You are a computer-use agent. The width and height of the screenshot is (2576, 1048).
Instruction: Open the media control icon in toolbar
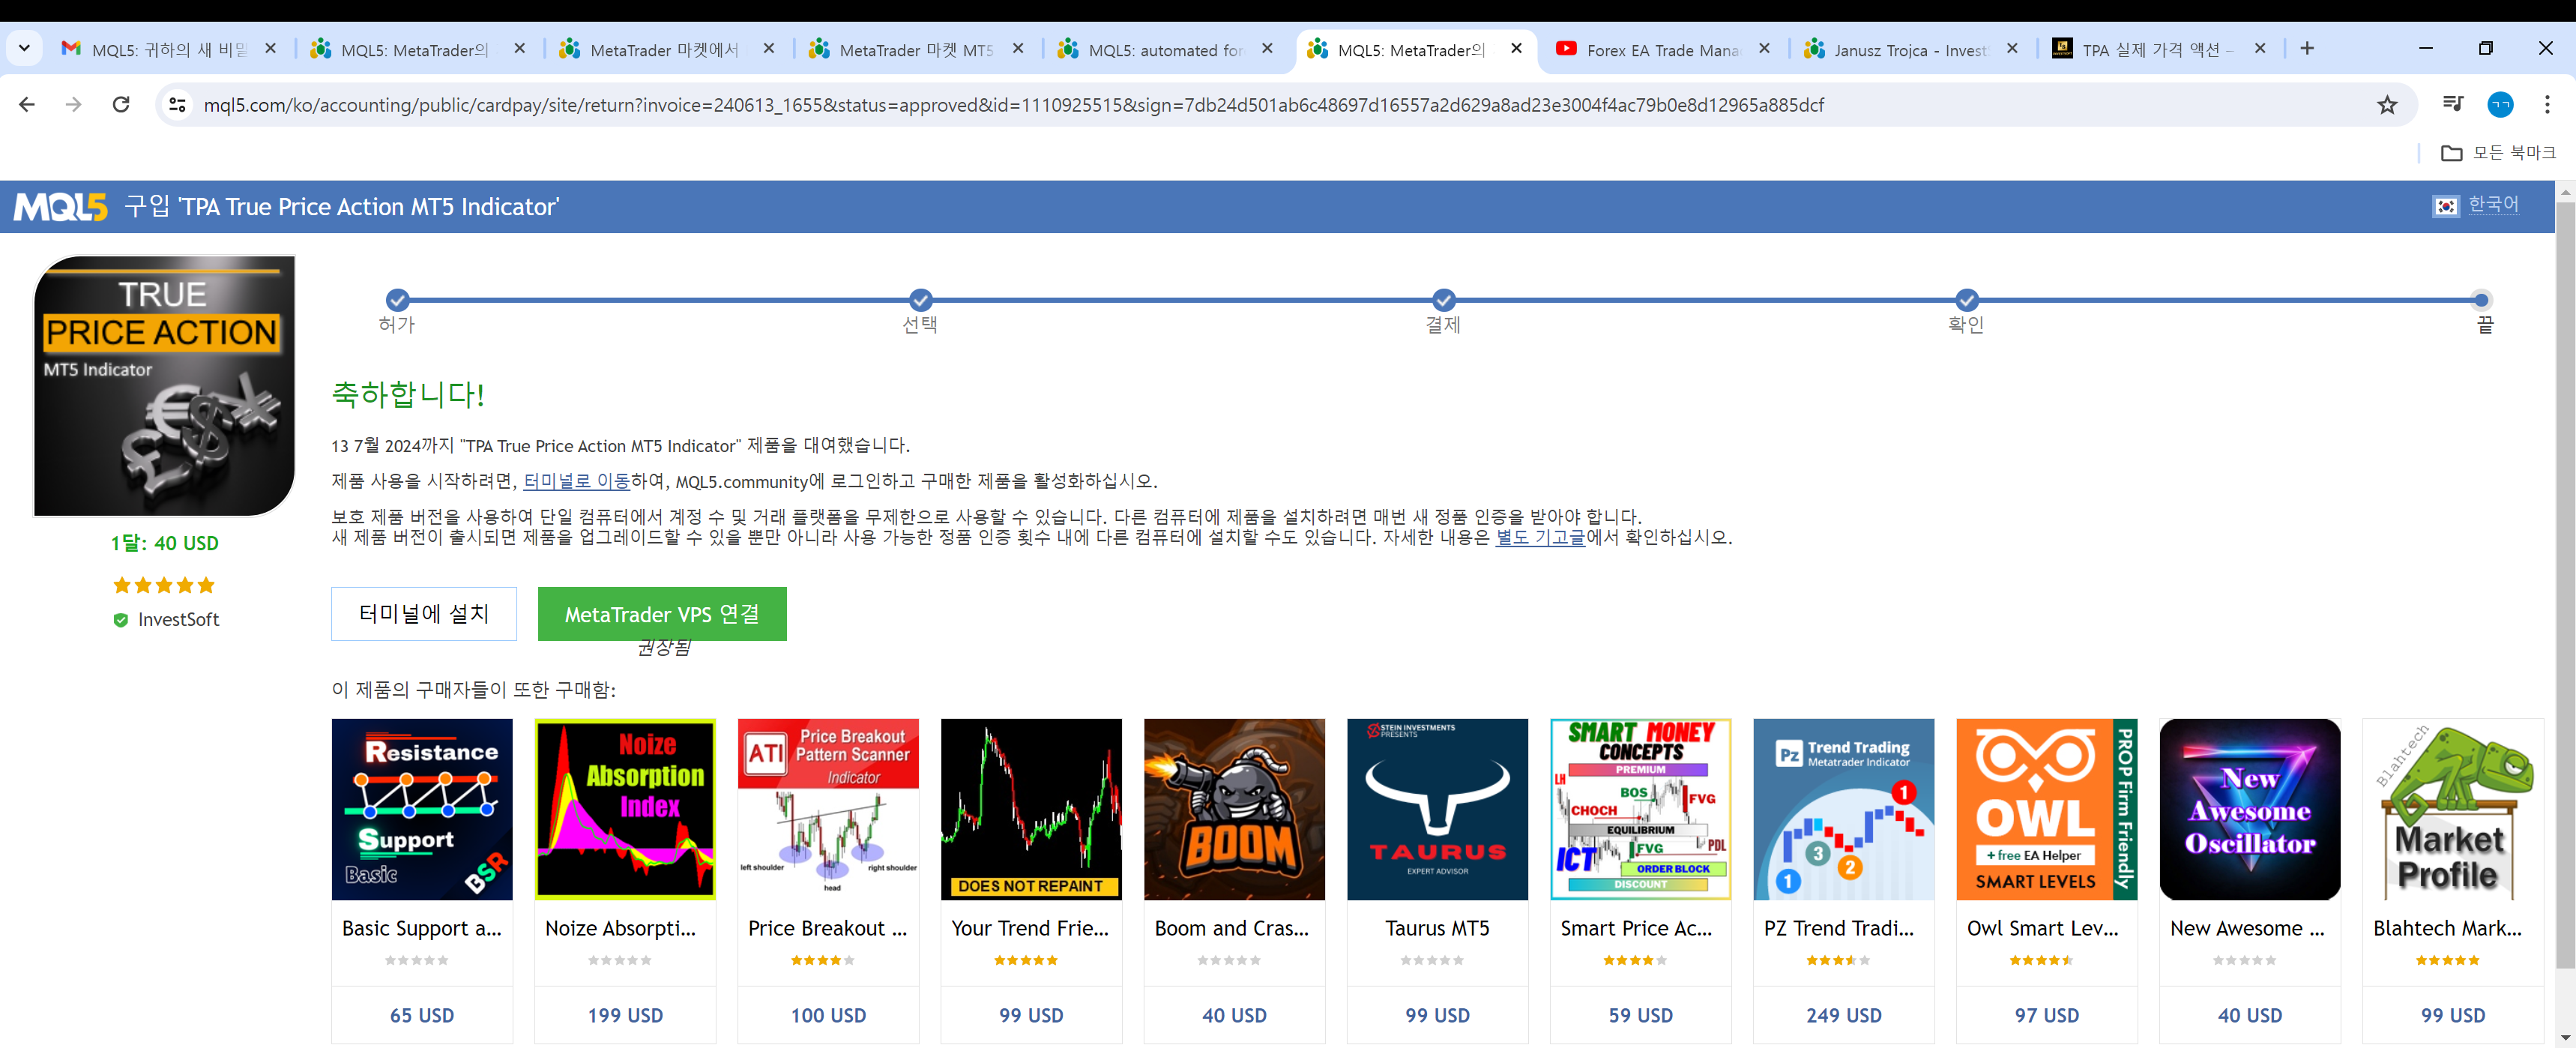(x=2452, y=104)
